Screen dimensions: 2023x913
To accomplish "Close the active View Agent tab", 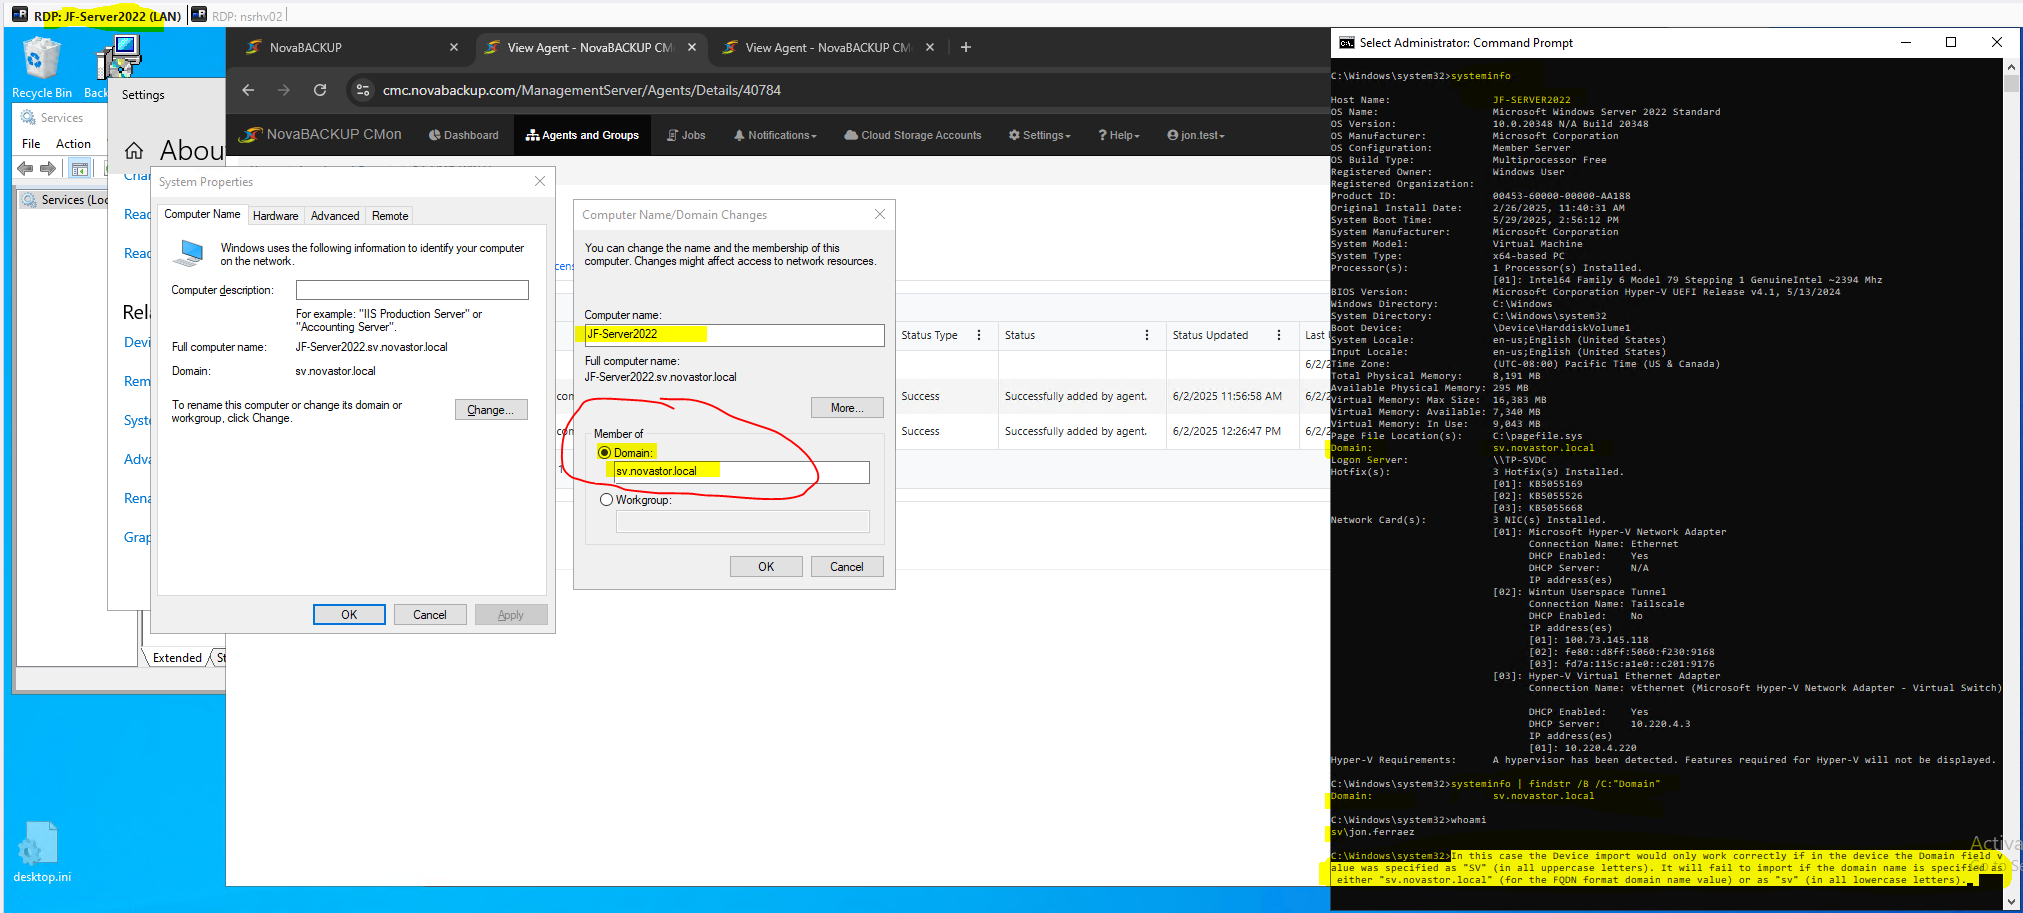I will click(x=692, y=47).
